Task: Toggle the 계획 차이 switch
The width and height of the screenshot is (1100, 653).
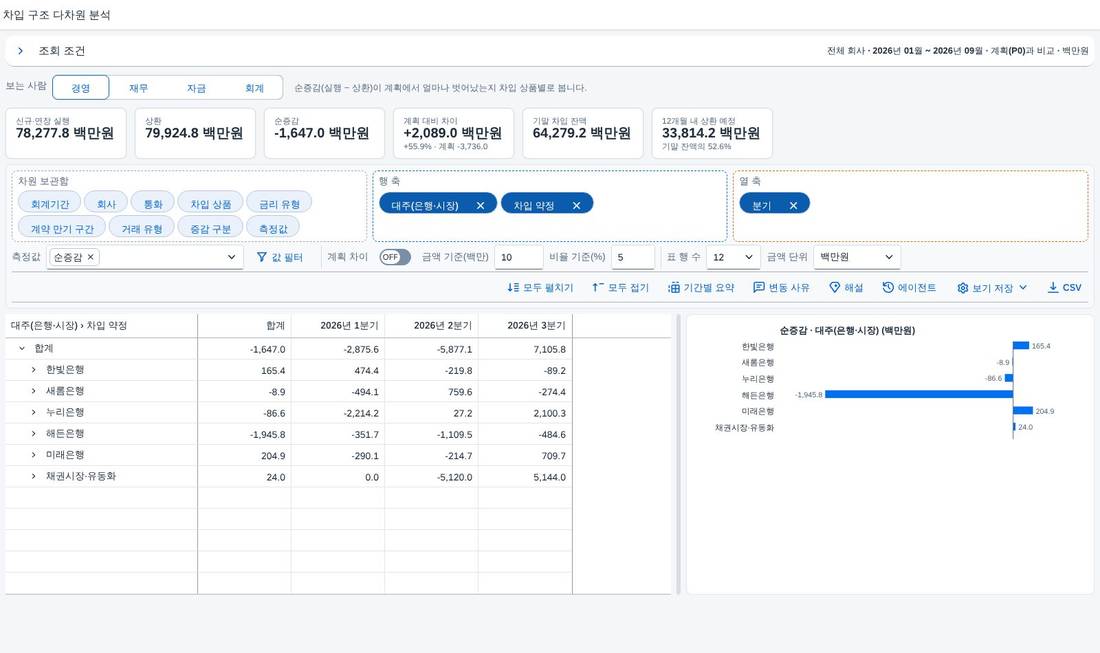Action: (x=395, y=257)
